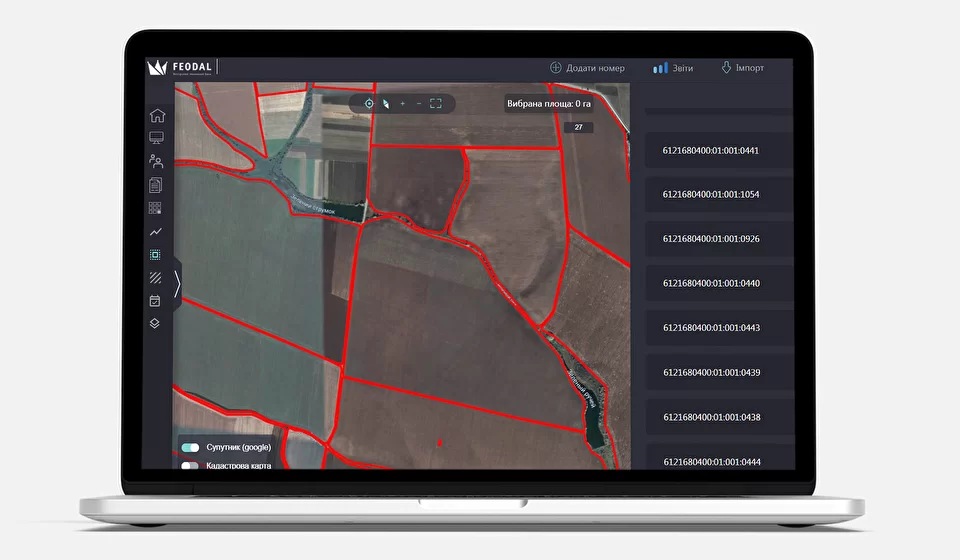The height and width of the screenshot is (560, 960).
Task: Zoom in with the plus map control
Action: click(402, 103)
